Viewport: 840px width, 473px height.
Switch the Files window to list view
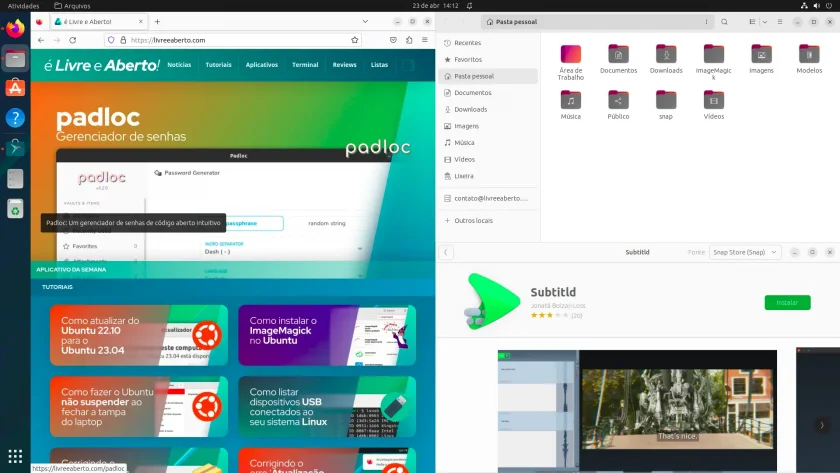click(752, 22)
